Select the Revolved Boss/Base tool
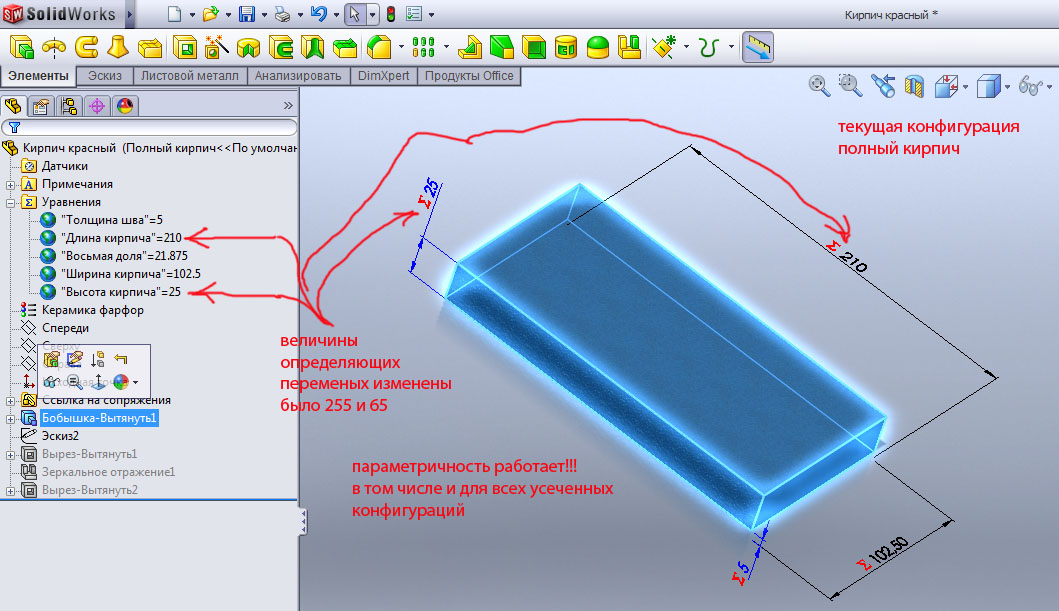1059x611 pixels. coord(54,47)
